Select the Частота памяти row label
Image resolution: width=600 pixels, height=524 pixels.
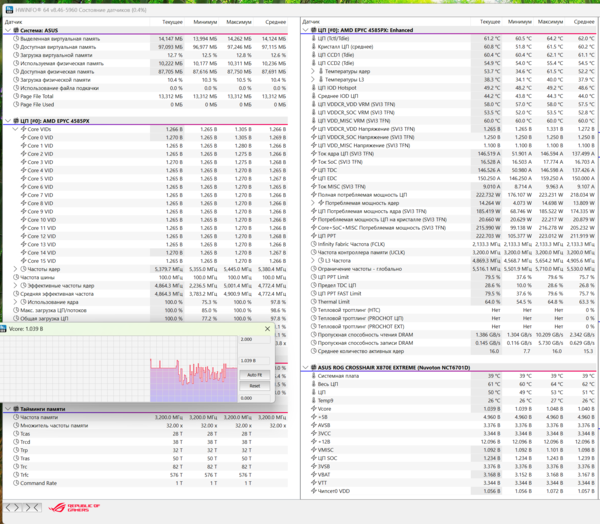39,417
